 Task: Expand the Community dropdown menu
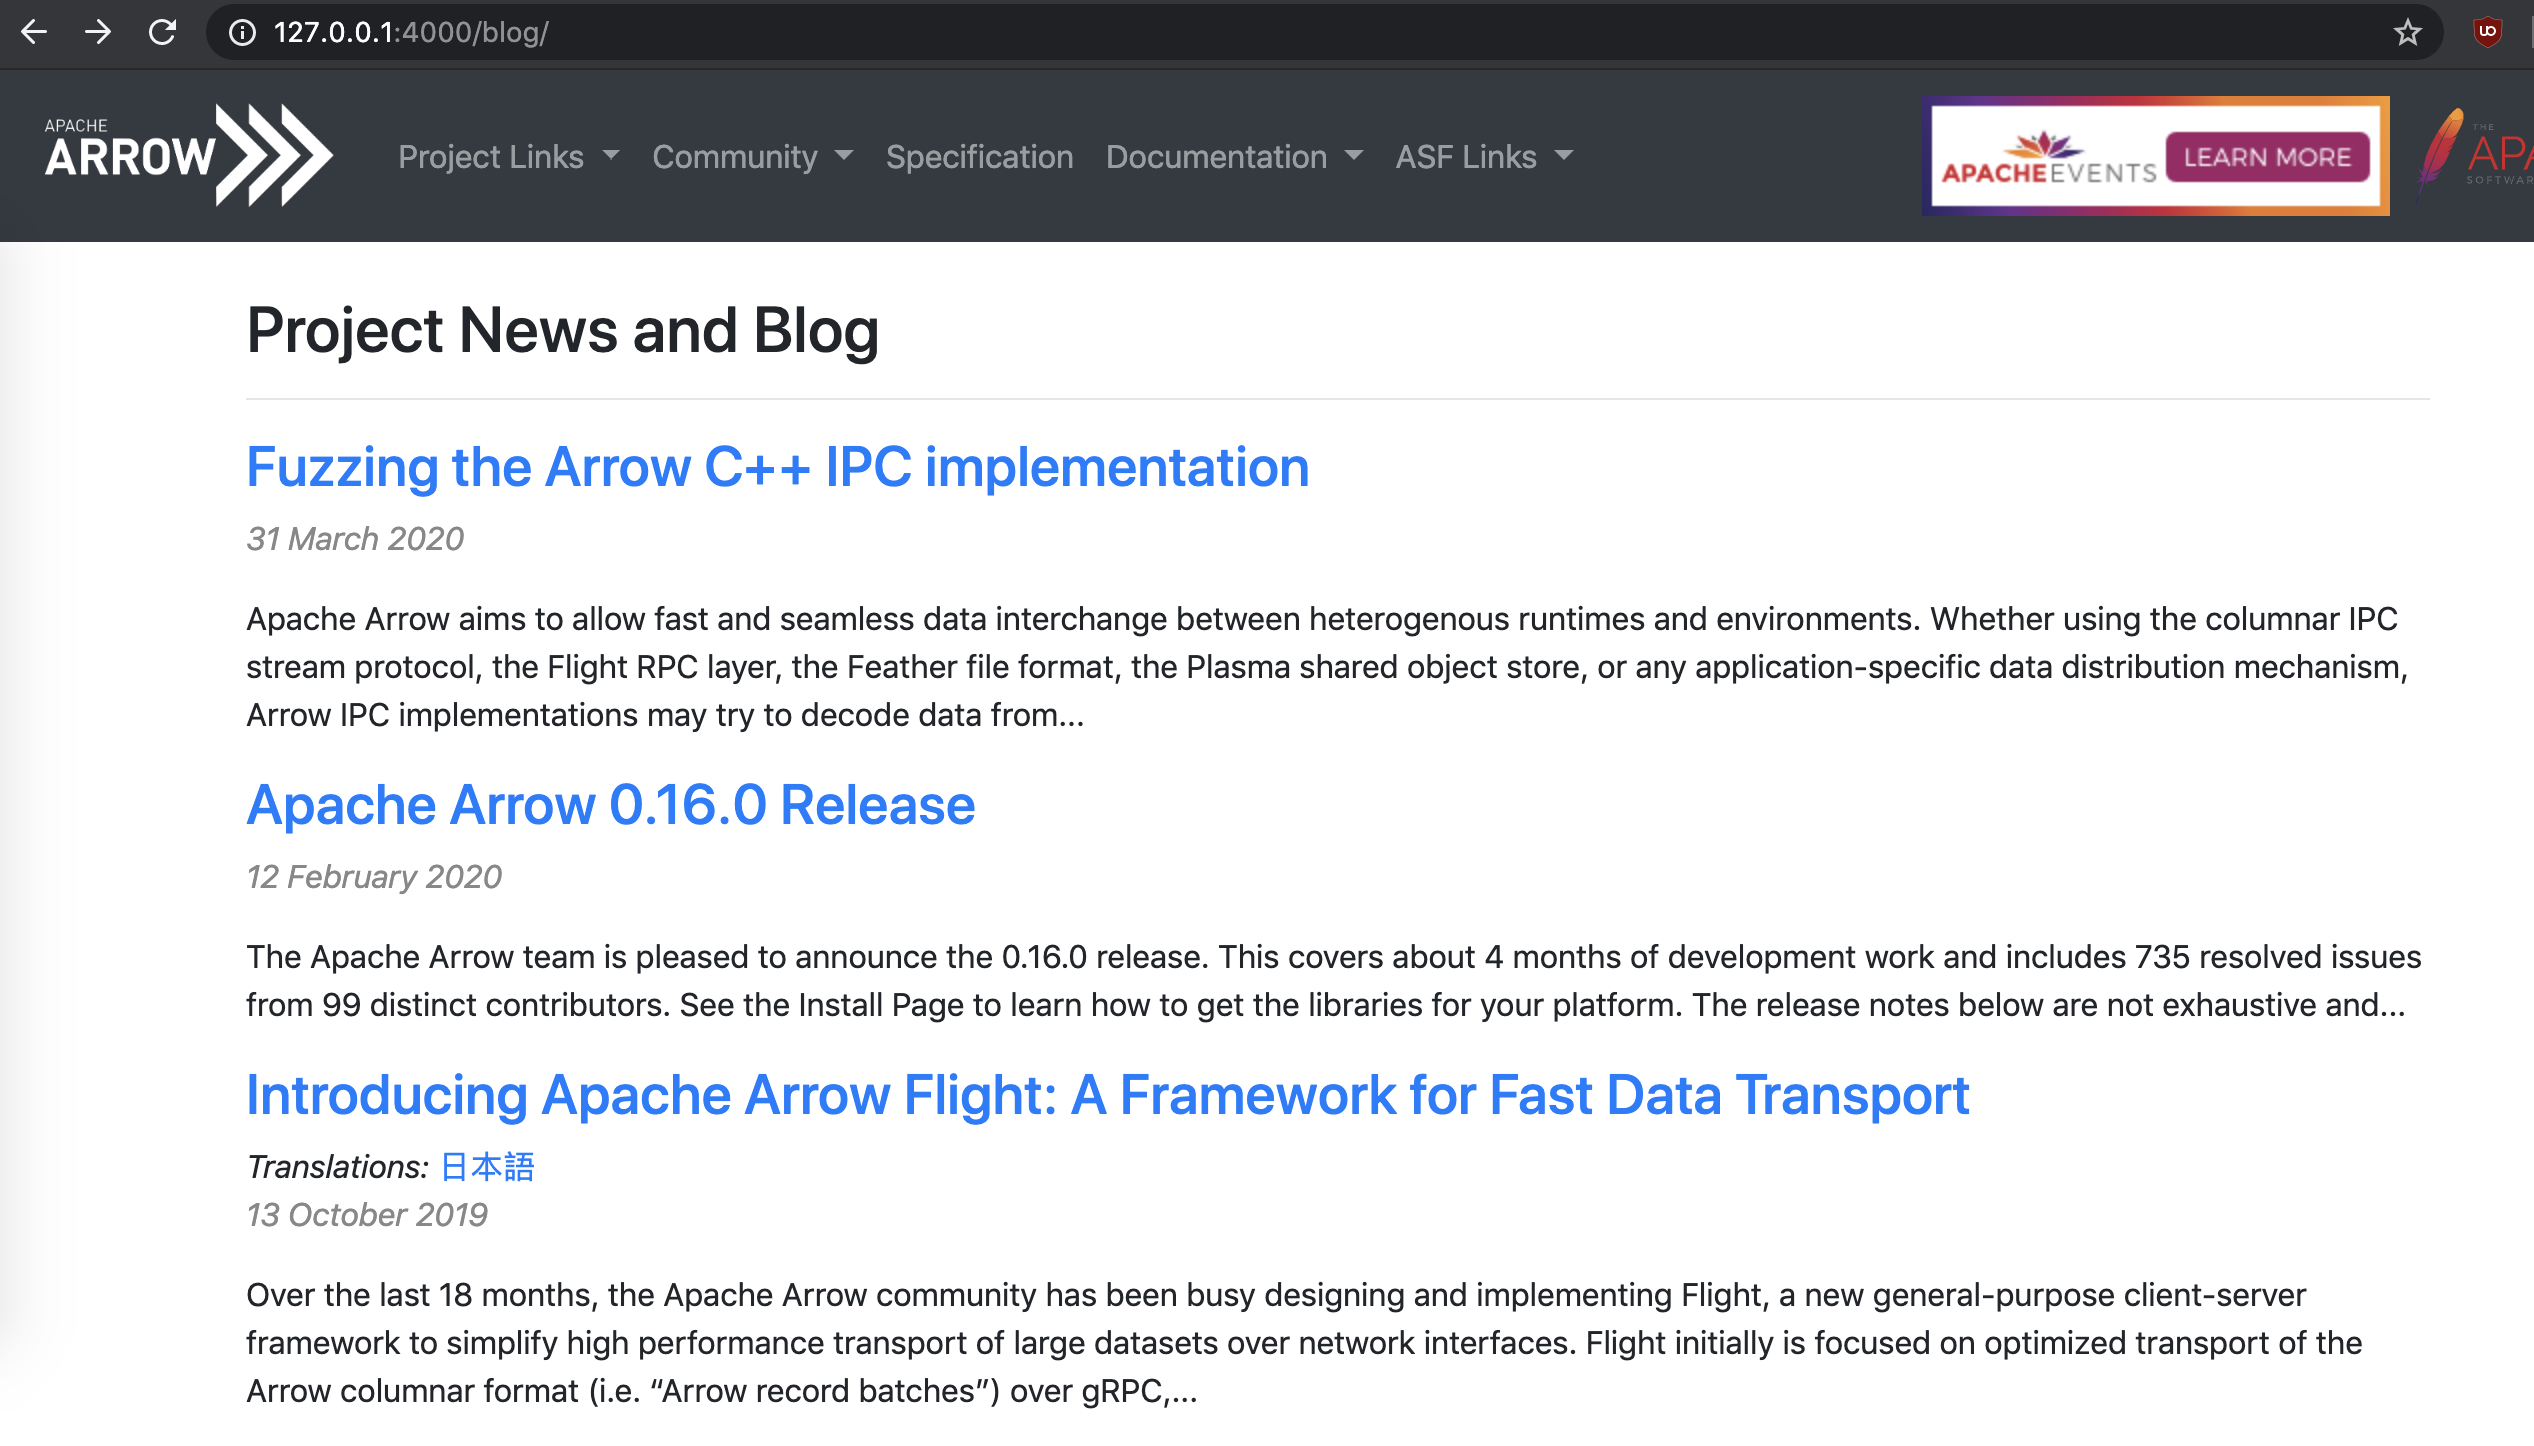752,157
